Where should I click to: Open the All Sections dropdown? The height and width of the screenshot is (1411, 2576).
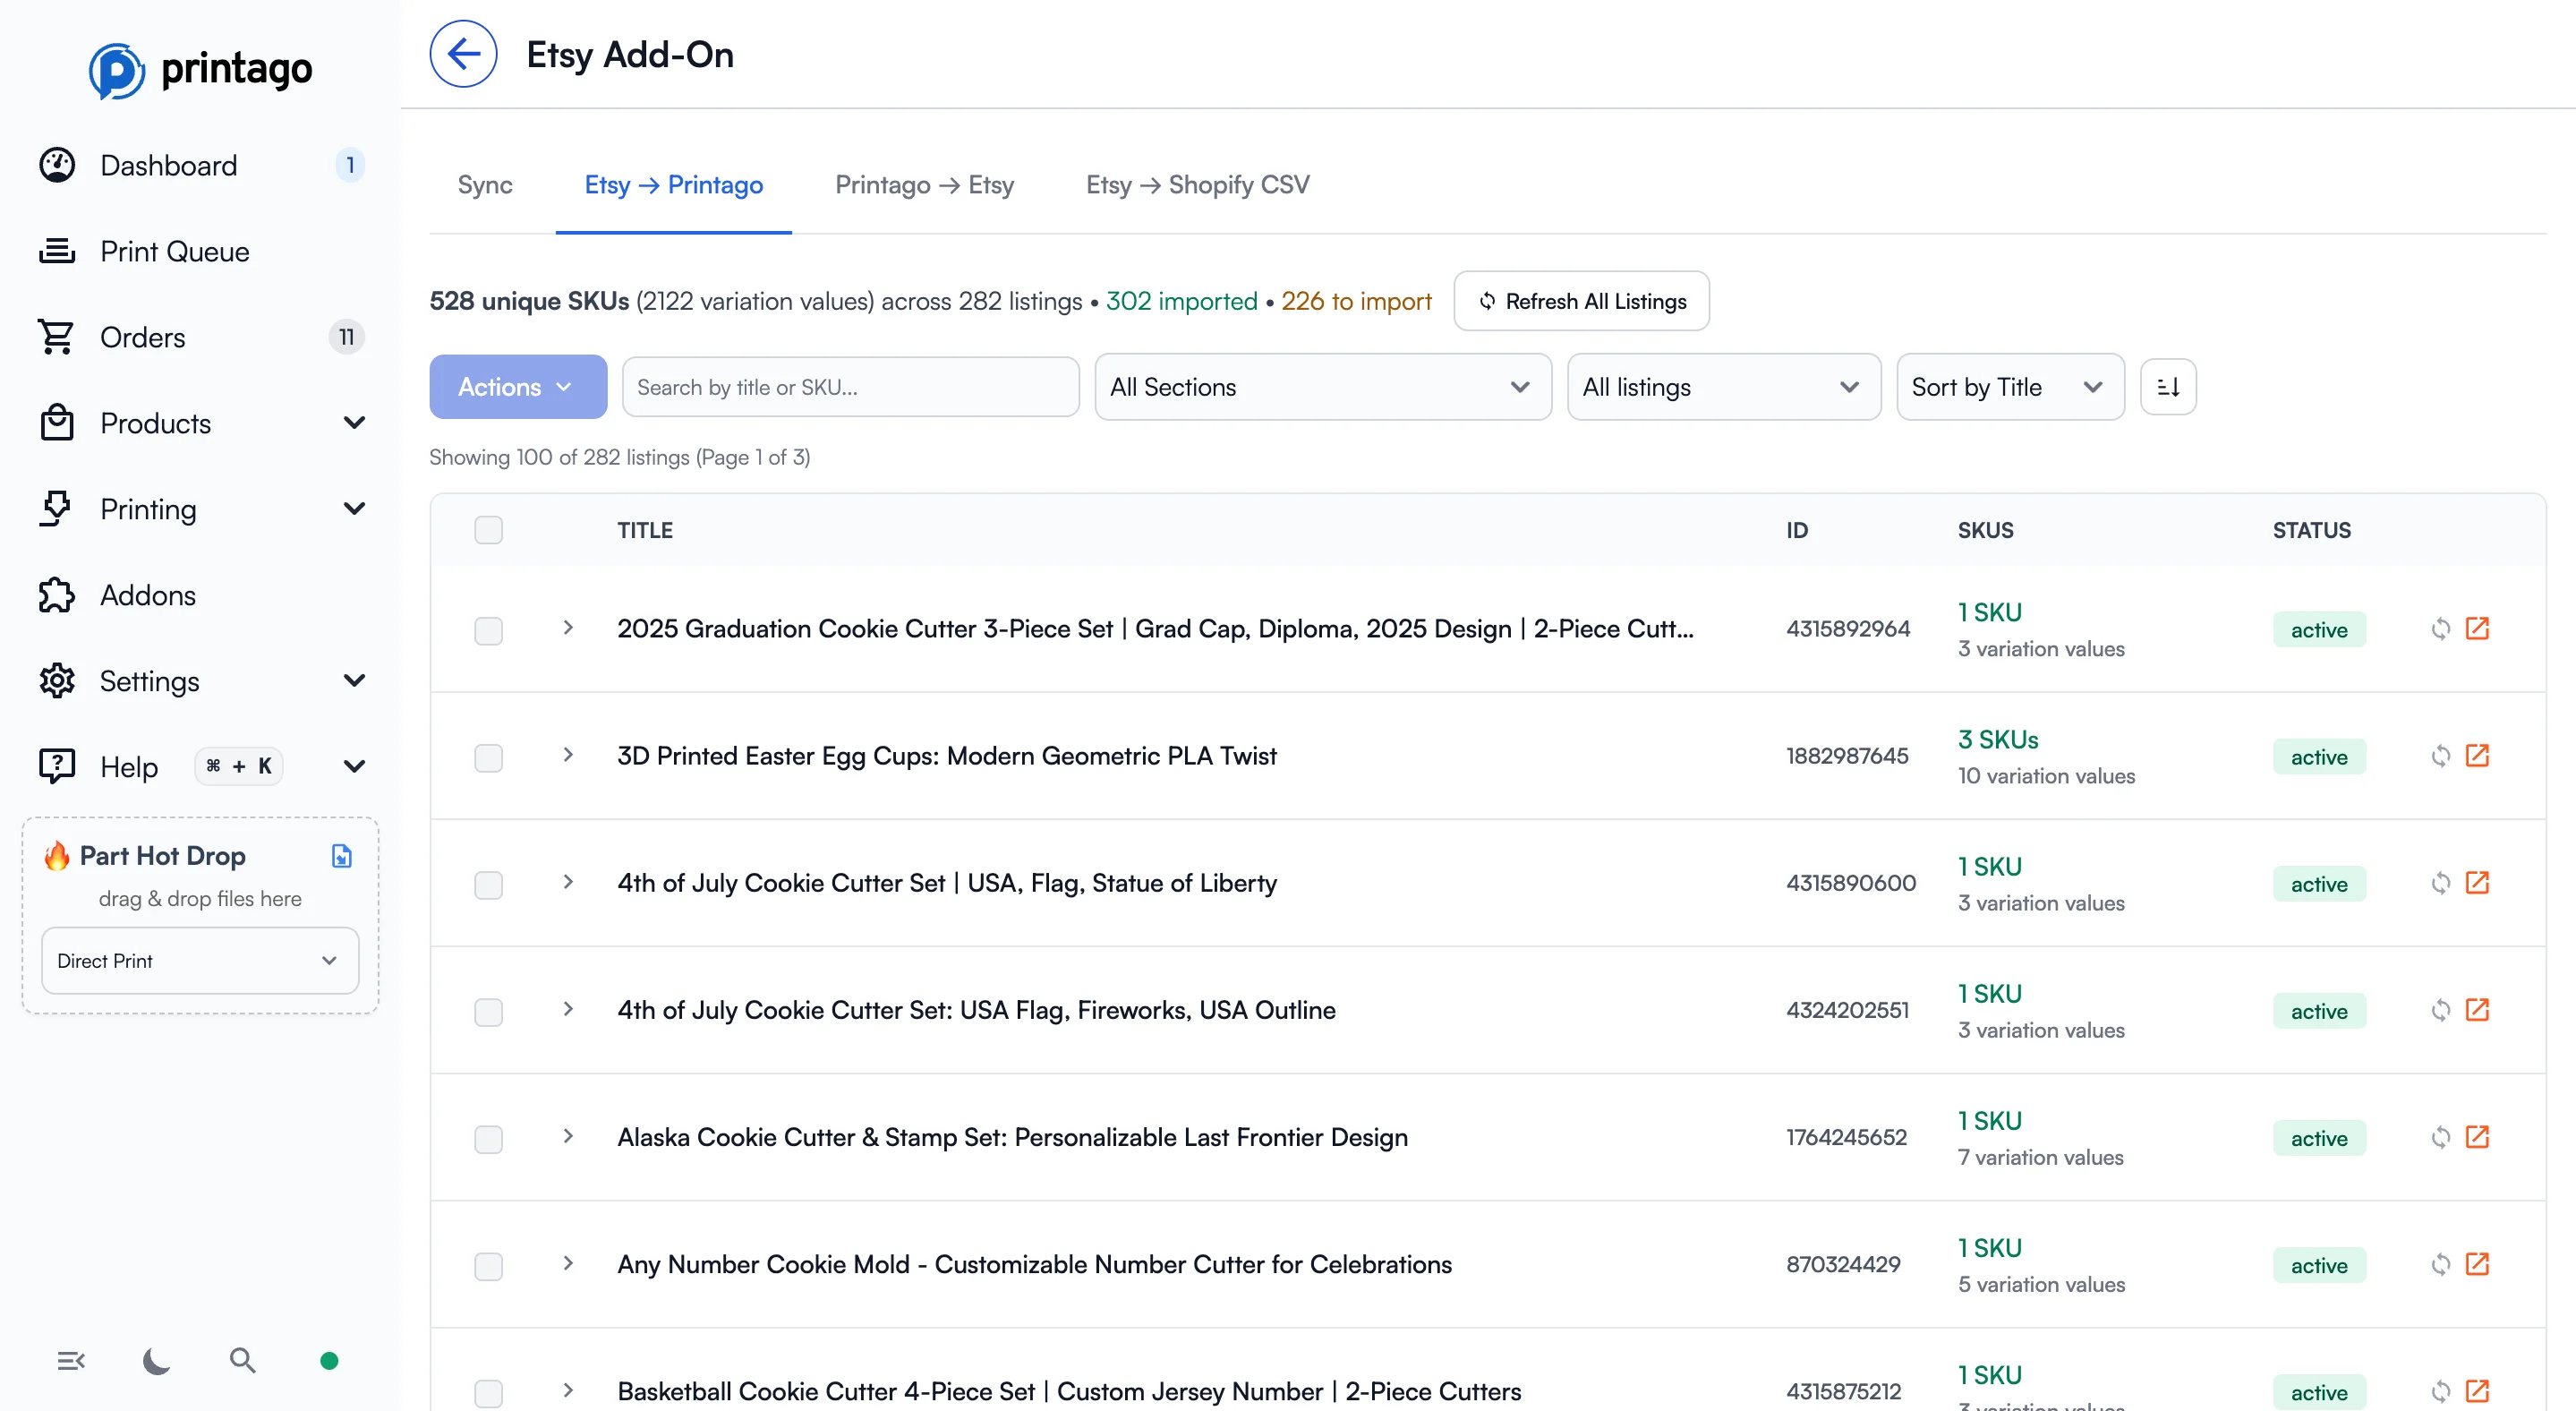coord(1322,387)
